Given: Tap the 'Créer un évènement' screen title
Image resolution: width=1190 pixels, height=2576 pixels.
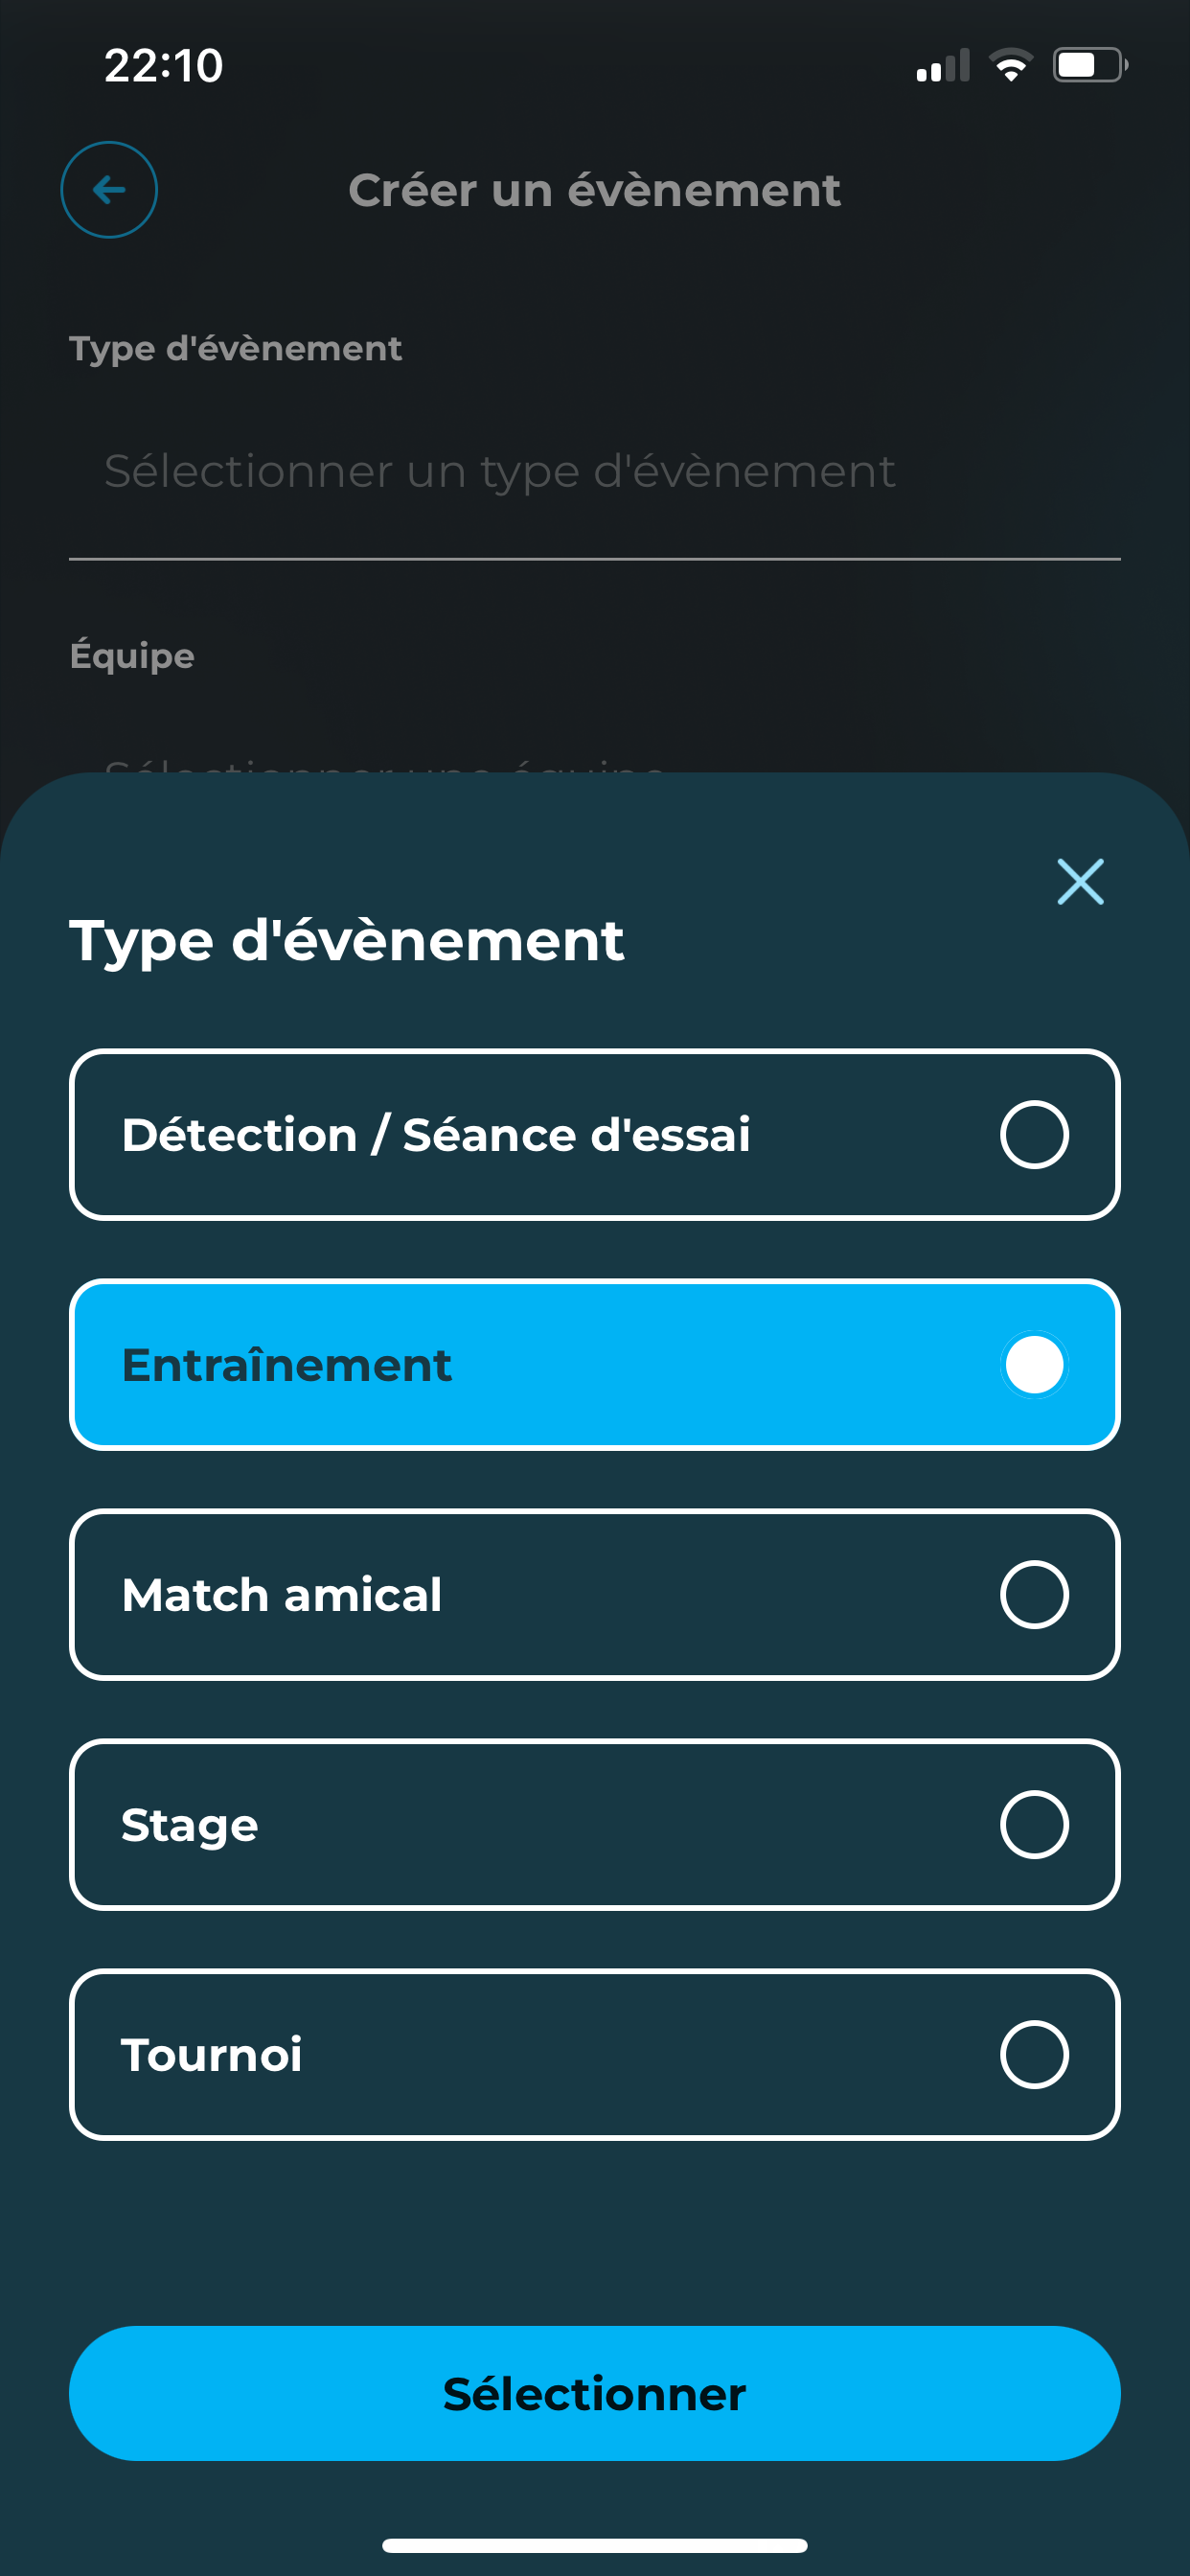Looking at the screenshot, I should [x=594, y=190].
